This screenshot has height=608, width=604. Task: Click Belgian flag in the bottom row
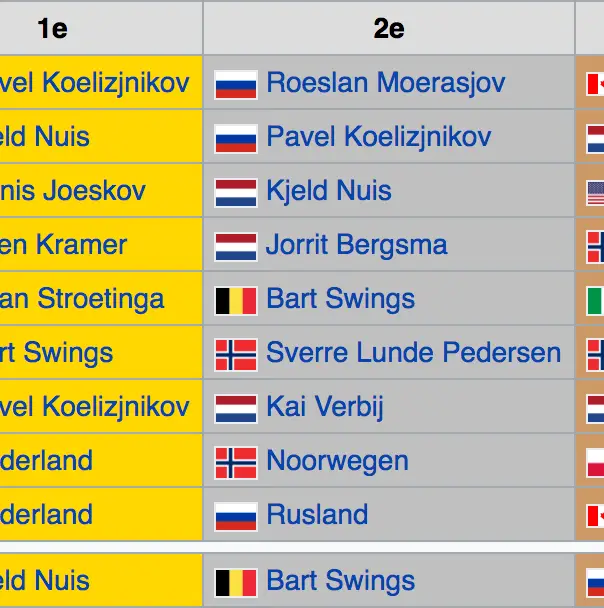[x=236, y=581]
